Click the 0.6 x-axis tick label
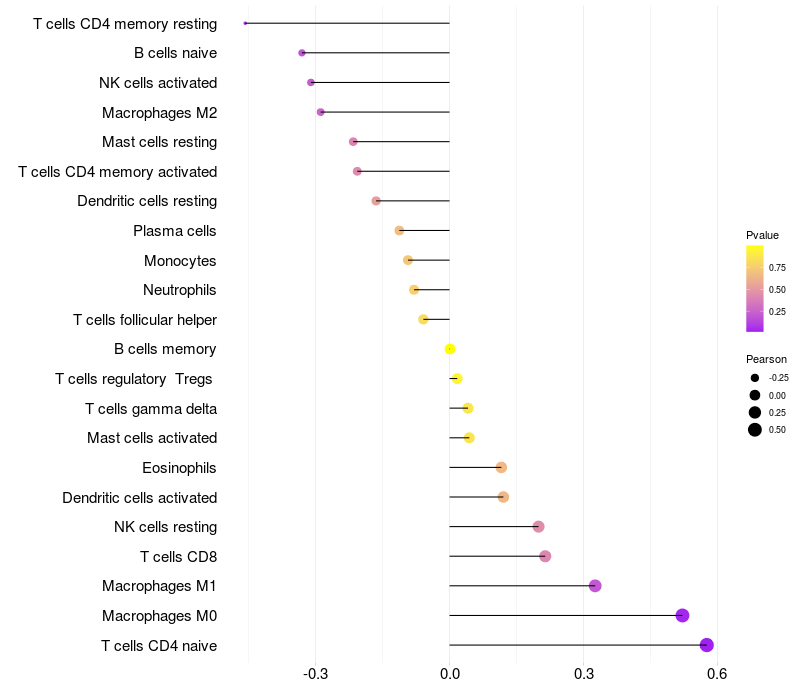This screenshot has height=700, width=800. coord(717,674)
